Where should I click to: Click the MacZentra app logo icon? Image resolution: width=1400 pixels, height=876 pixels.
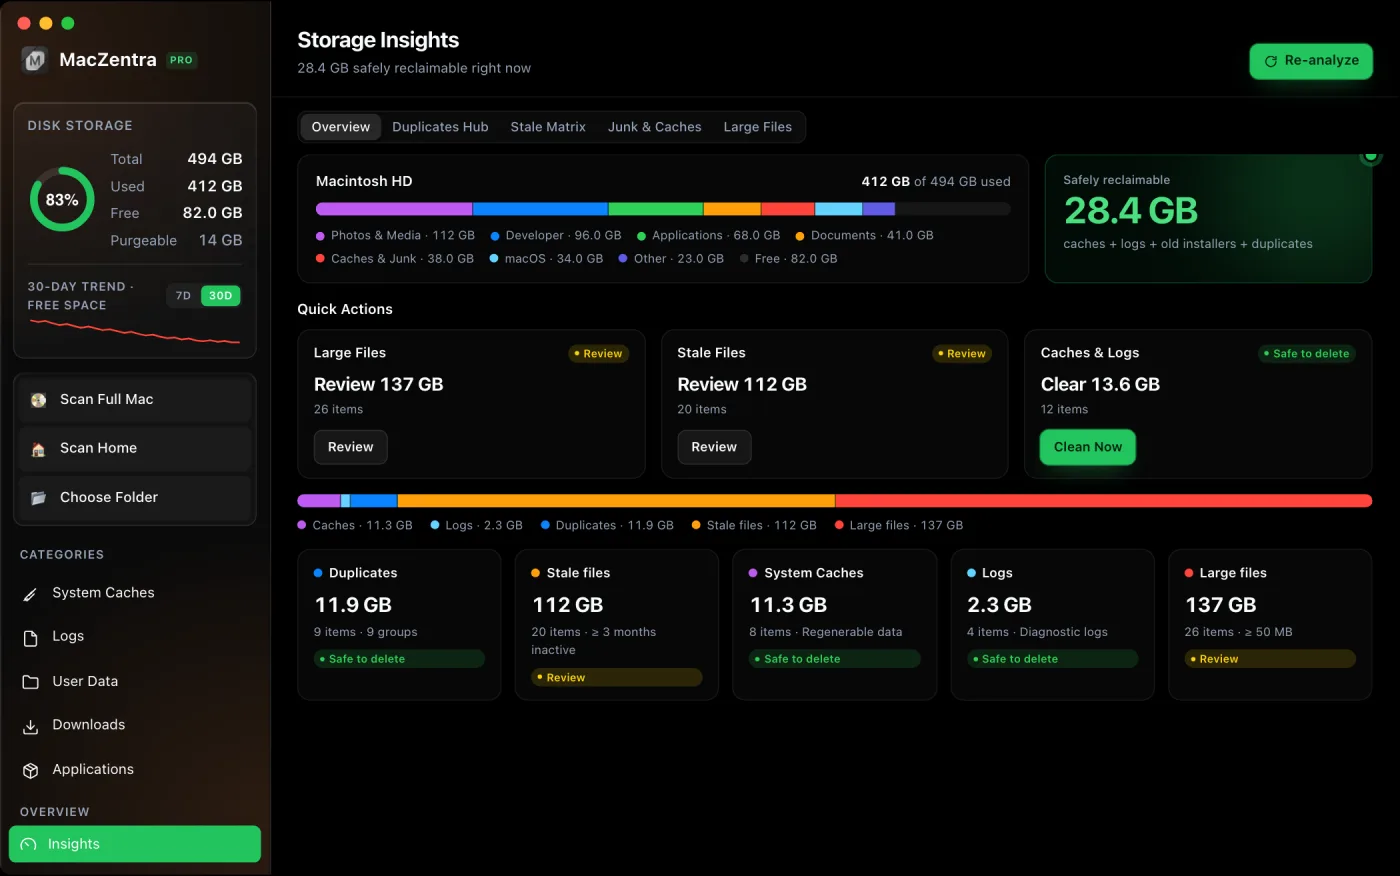(x=35, y=60)
